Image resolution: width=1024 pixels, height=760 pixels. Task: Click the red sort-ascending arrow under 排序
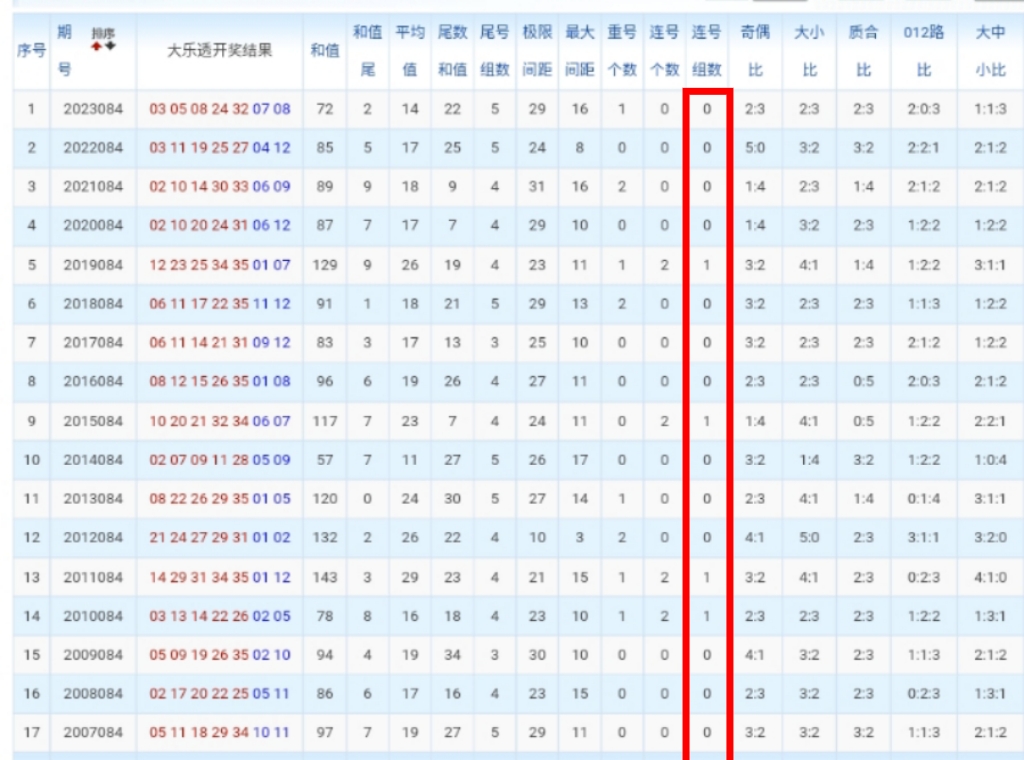click(x=97, y=46)
